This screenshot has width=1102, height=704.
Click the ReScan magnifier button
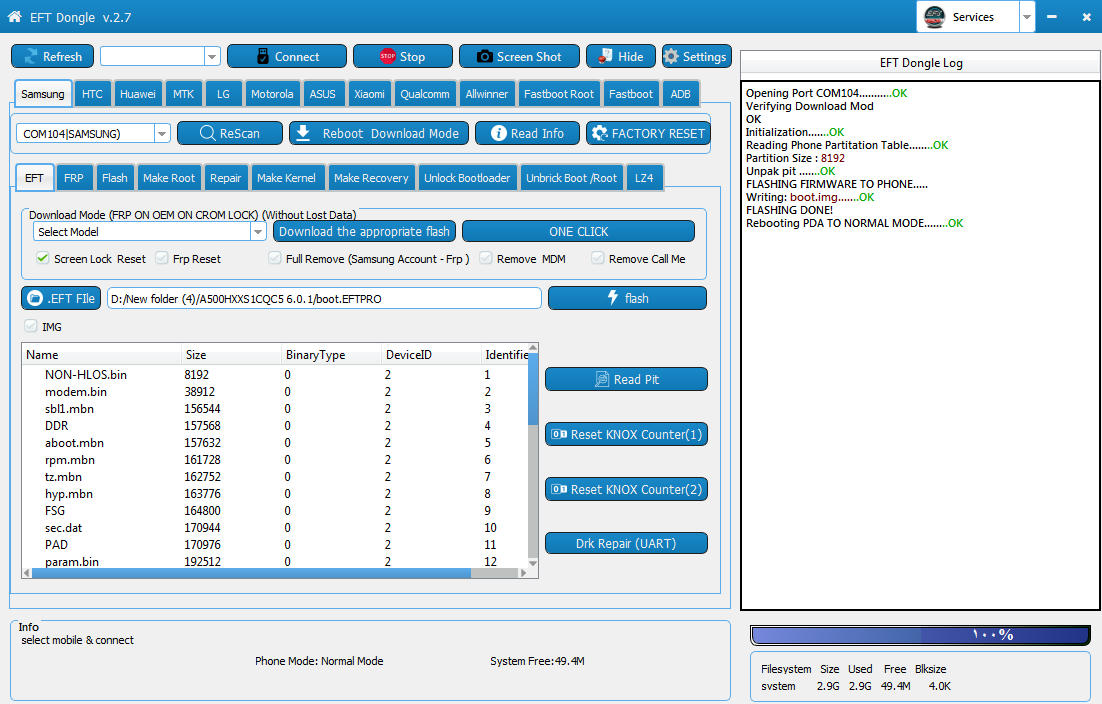pyautogui.click(x=228, y=133)
